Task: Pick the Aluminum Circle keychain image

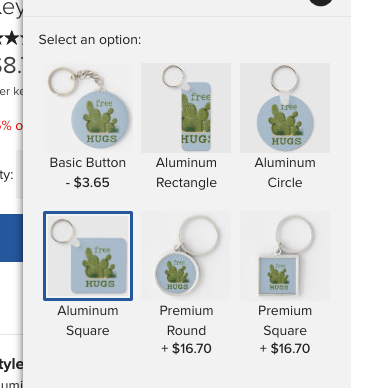Action: [285, 108]
